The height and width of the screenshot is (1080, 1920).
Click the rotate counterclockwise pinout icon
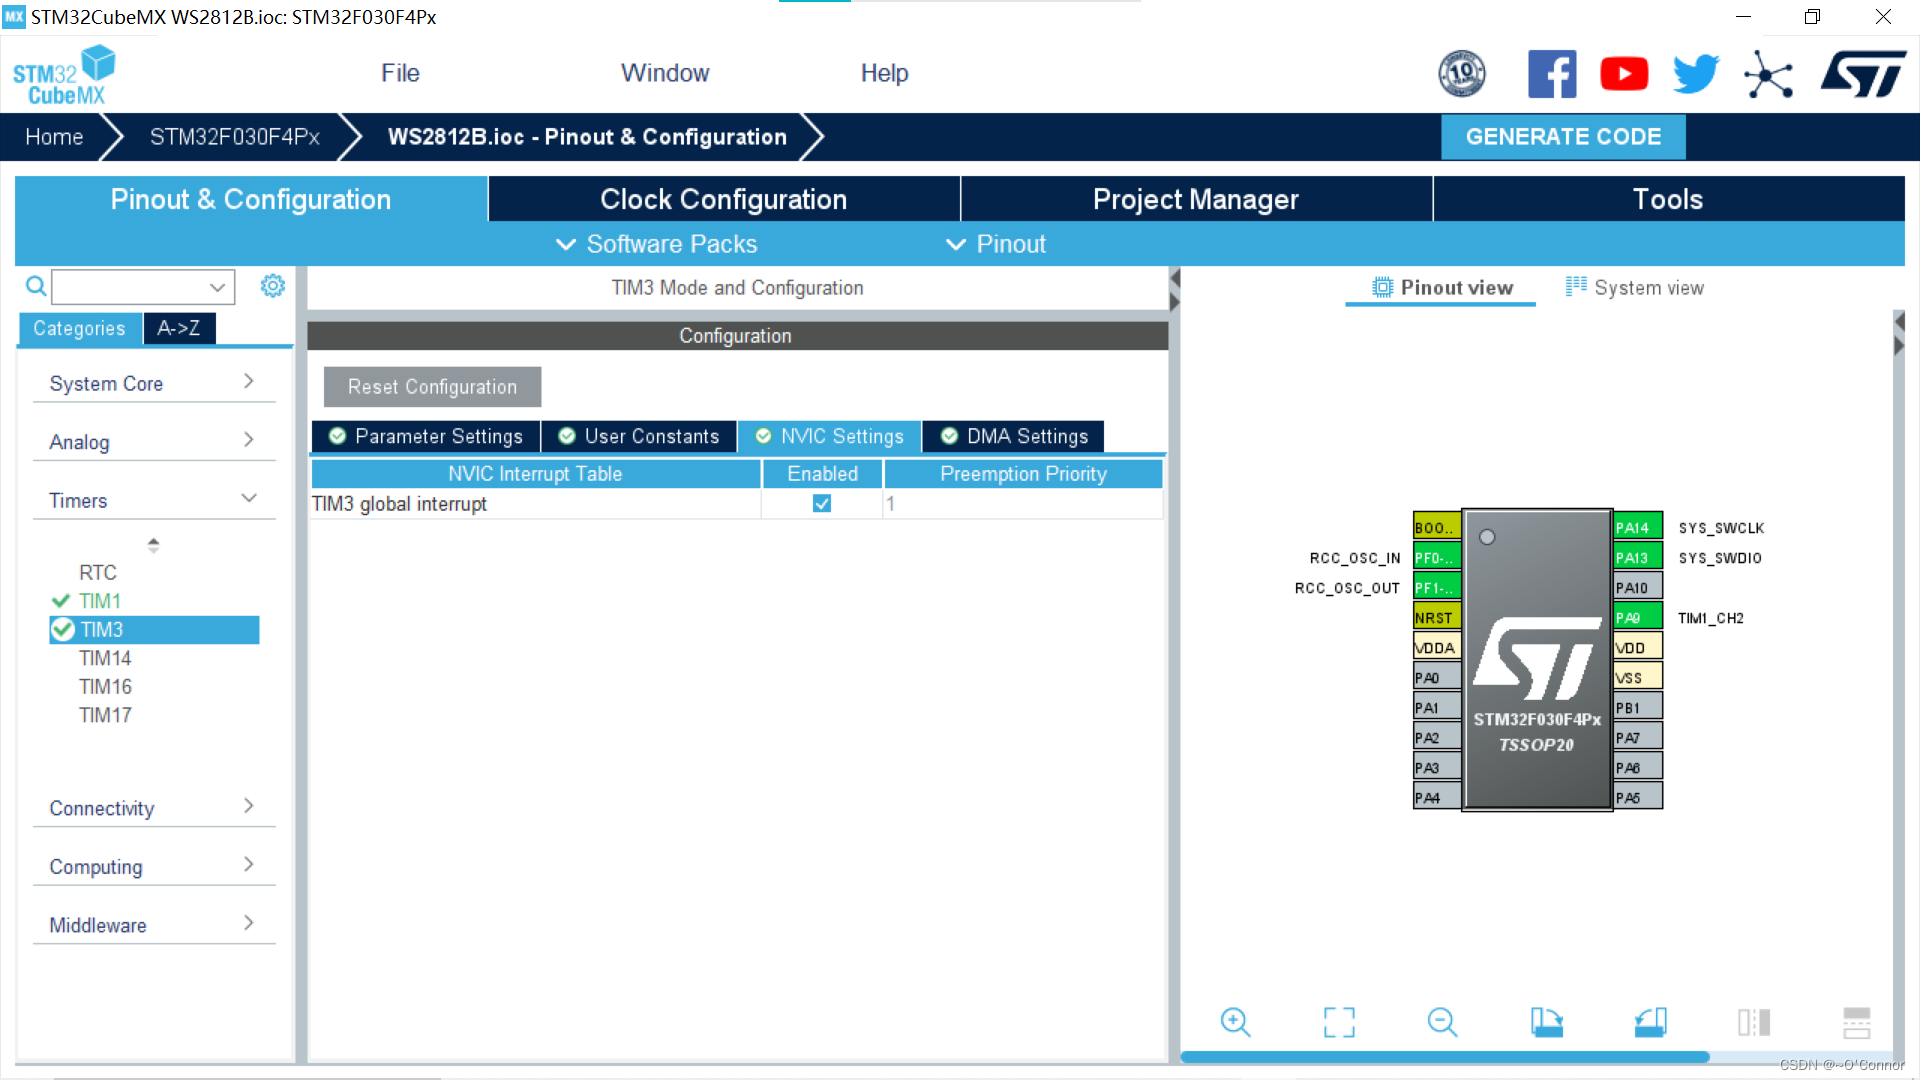[x=1650, y=1022]
